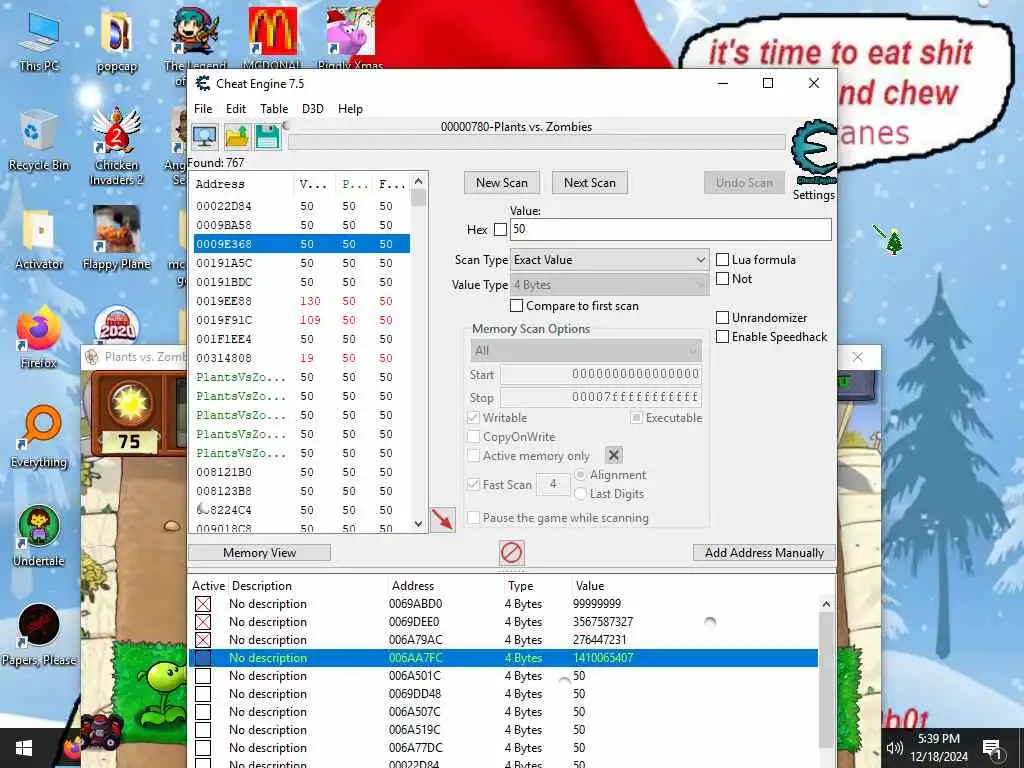Click Start address field
Viewport: 1024px width, 768px height.
(601, 374)
